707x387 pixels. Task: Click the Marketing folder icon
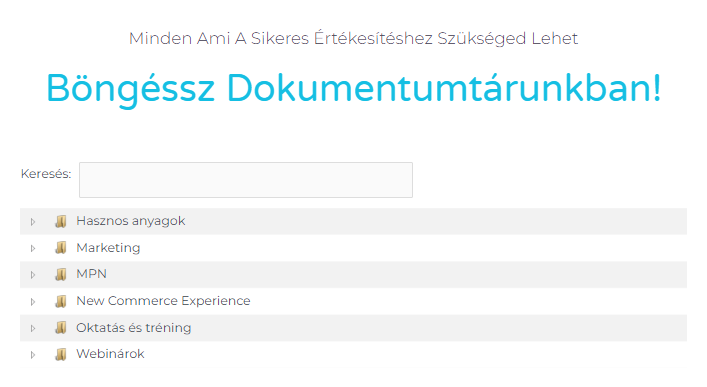click(x=61, y=248)
